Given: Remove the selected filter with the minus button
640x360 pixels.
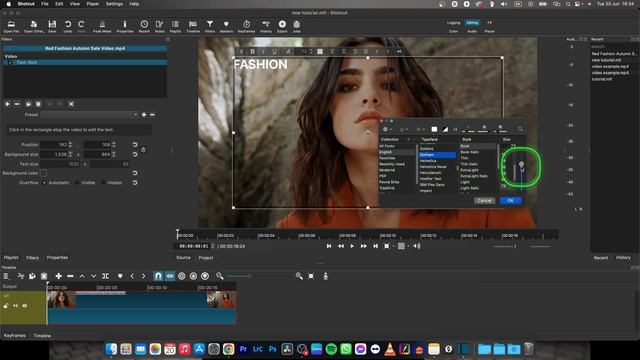Looking at the screenshot, I should [17, 104].
